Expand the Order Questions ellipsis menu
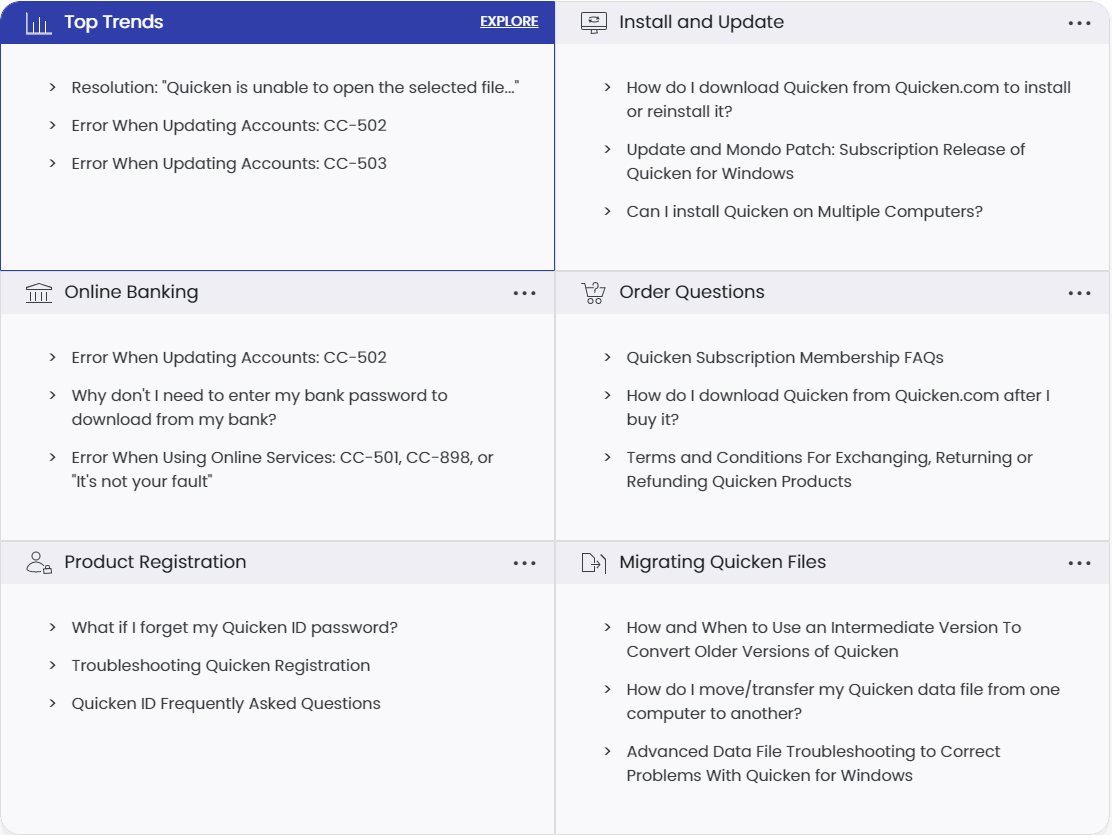Image resolution: width=1112 pixels, height=835 pixels. coord(1079,293)
